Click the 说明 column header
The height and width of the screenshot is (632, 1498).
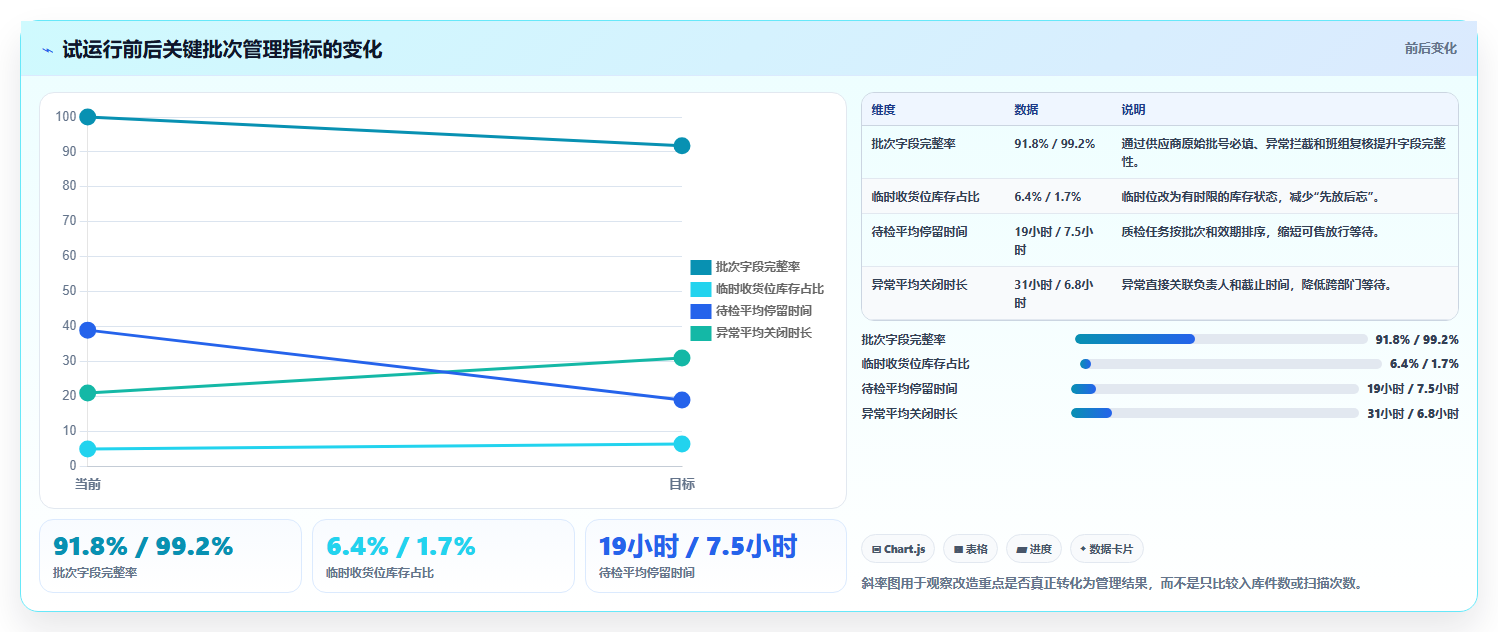1134,110
